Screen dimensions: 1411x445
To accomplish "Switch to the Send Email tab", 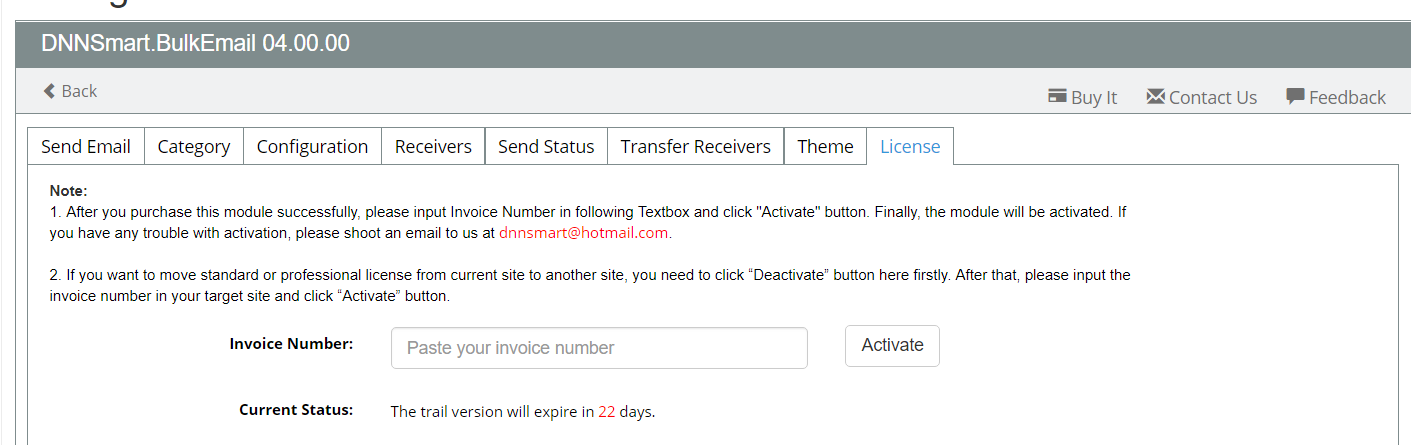I will coord(86,146).
